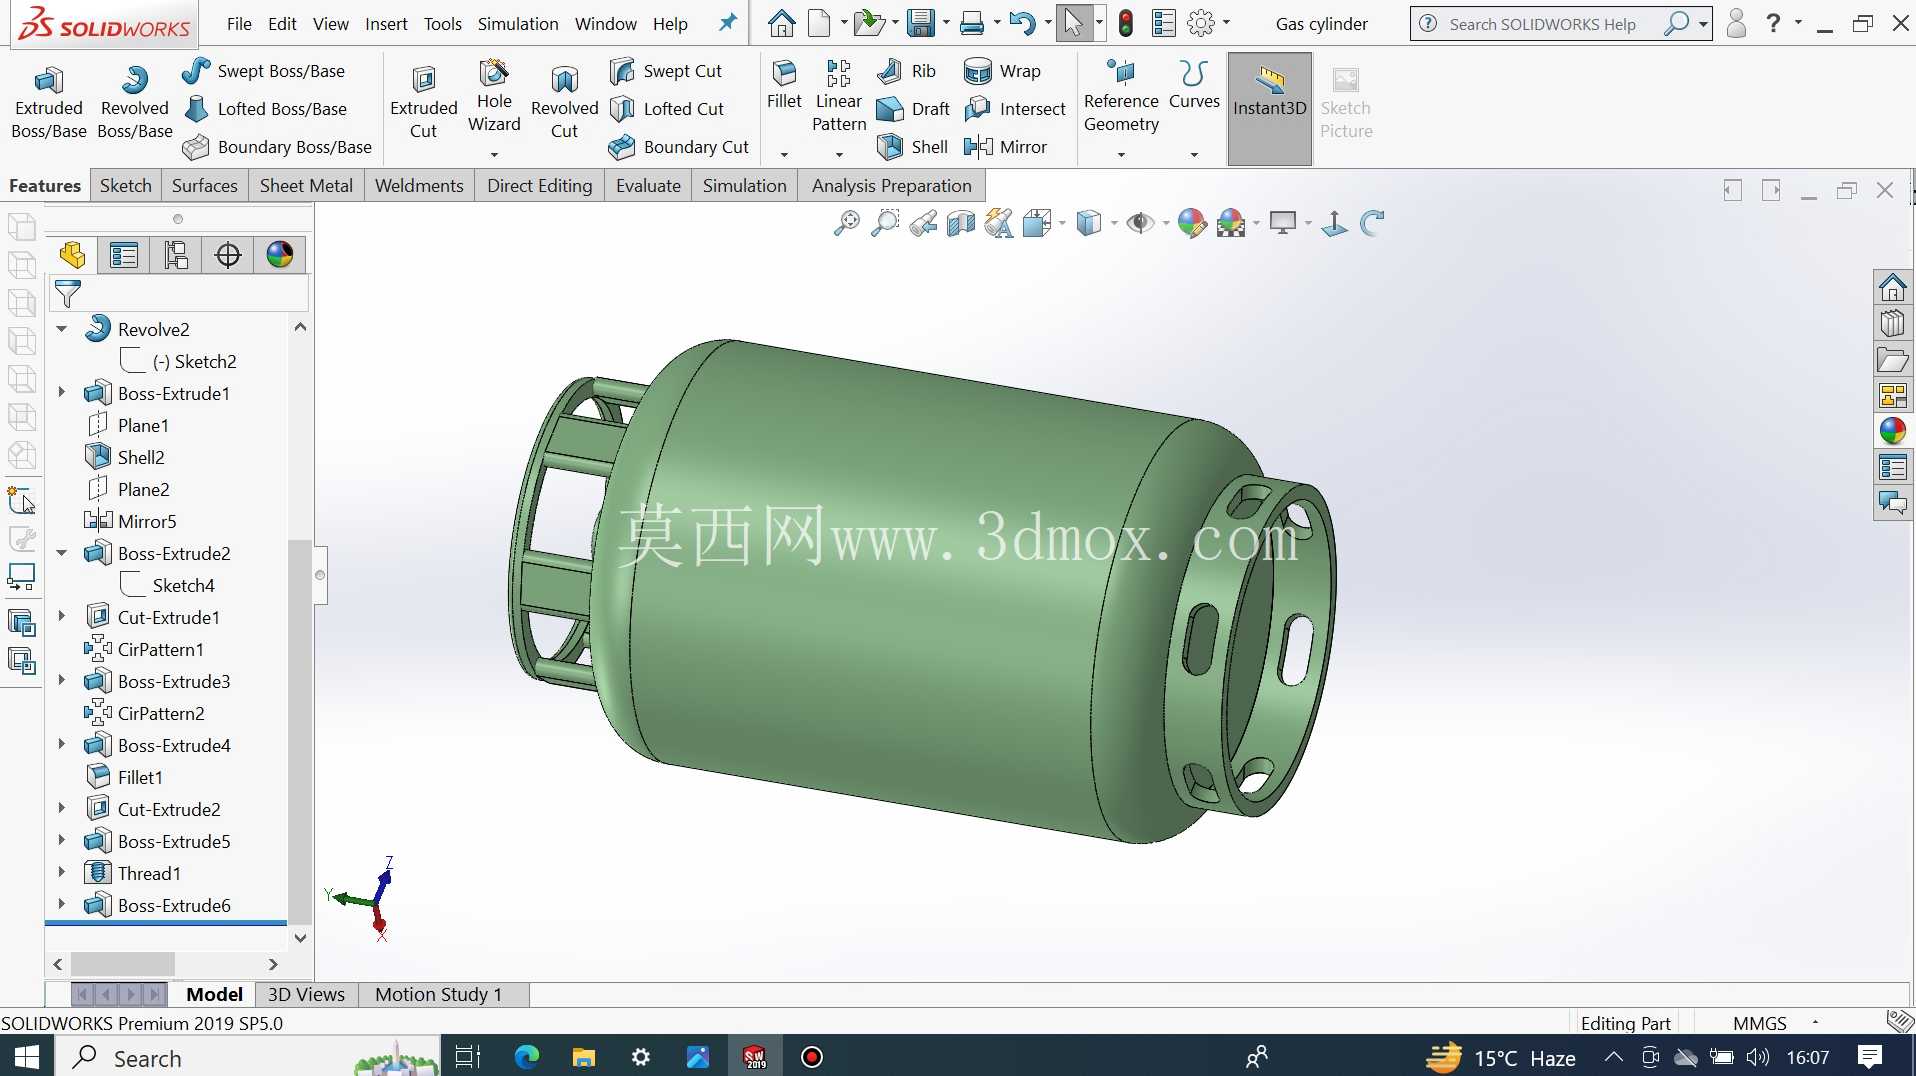The width and height of the screenshot is (1916, 1076).
Task: Click the Rebuild traffic light button
Action: point(1126,23)
